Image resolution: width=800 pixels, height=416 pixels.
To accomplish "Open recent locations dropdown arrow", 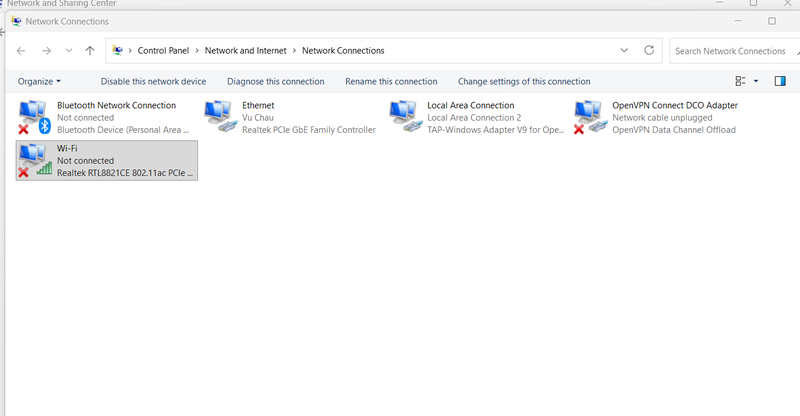I will (x=69, y=51).
